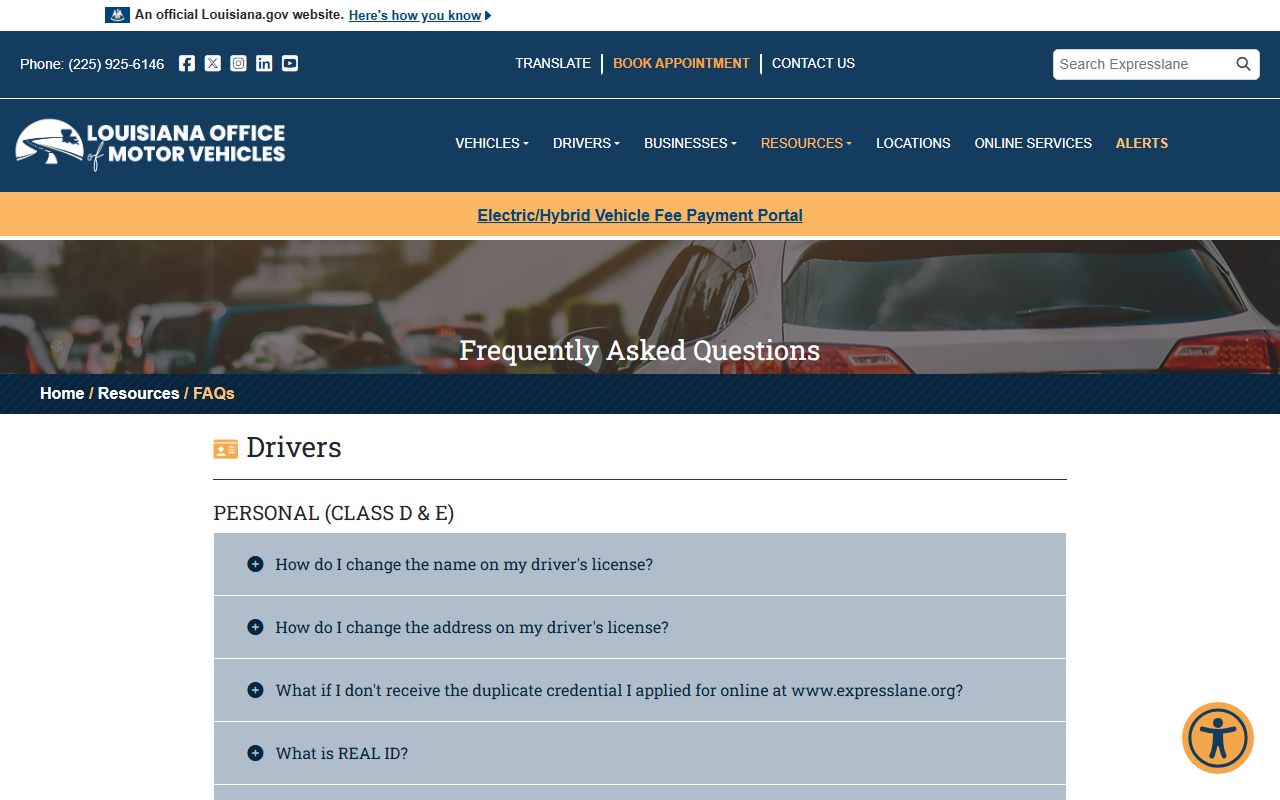Expand the duplicate credential expresslane.org FAQ
This screenshot has height=800, width=1280.
point(640,690)
